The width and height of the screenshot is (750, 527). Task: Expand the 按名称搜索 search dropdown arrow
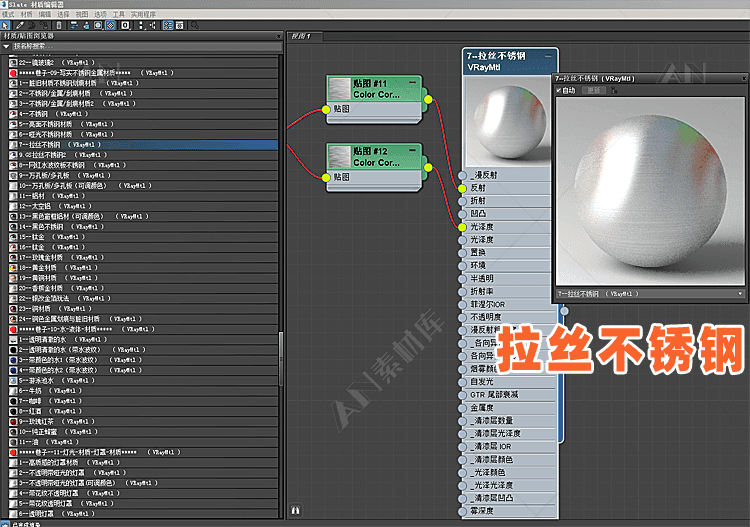(7, 47)
